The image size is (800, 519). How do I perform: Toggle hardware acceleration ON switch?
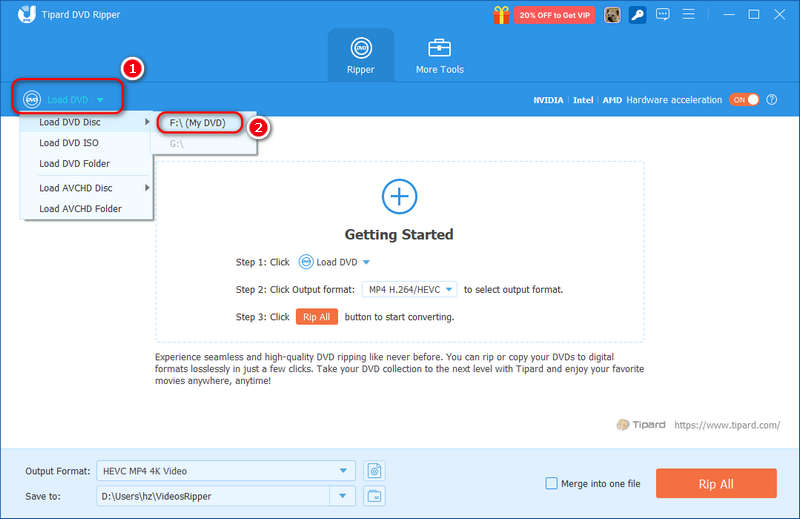click(744, 100)
